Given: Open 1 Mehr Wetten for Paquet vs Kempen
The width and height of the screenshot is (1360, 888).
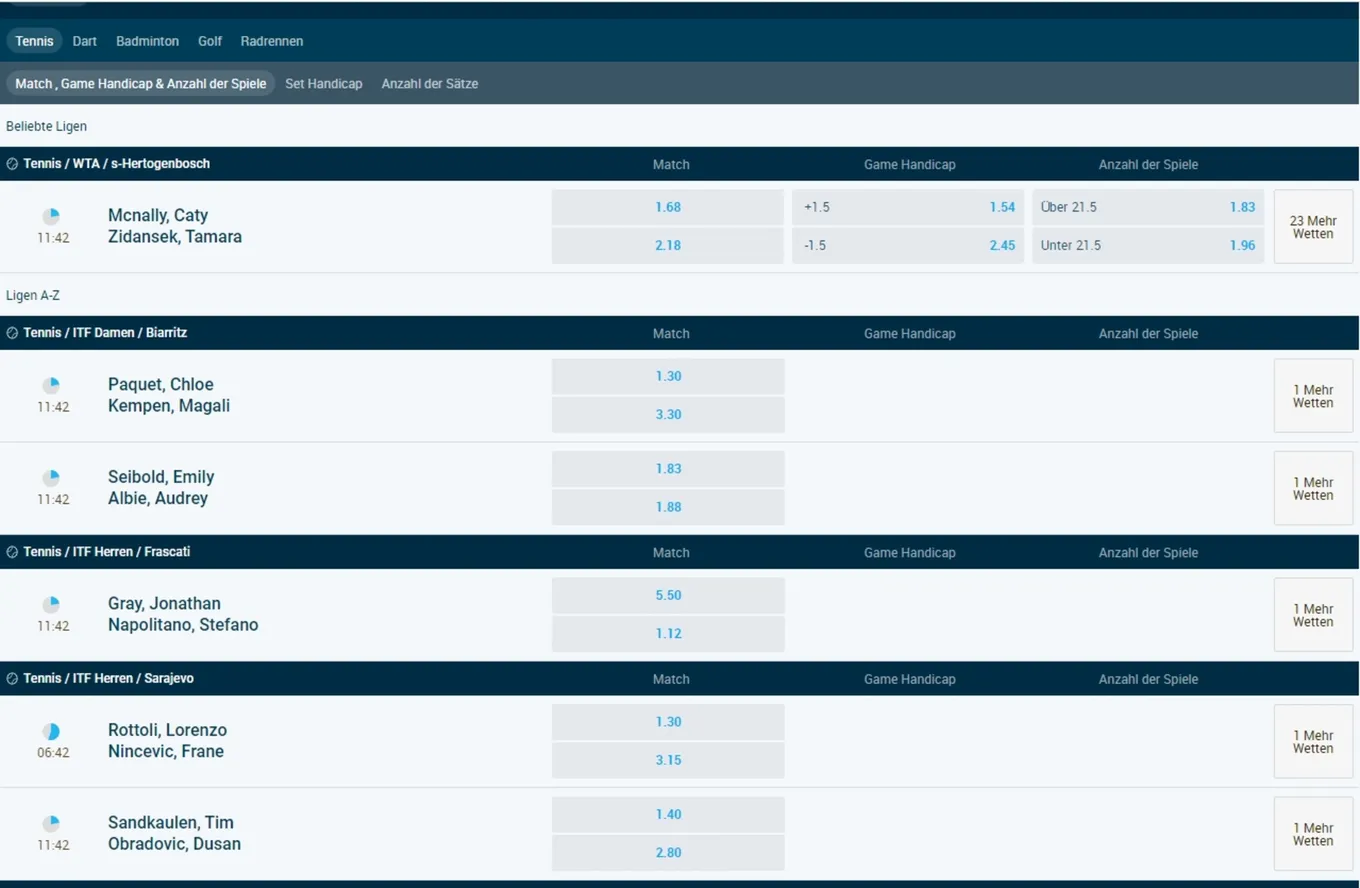Looking at the screenshot, I should point(1313,396).
